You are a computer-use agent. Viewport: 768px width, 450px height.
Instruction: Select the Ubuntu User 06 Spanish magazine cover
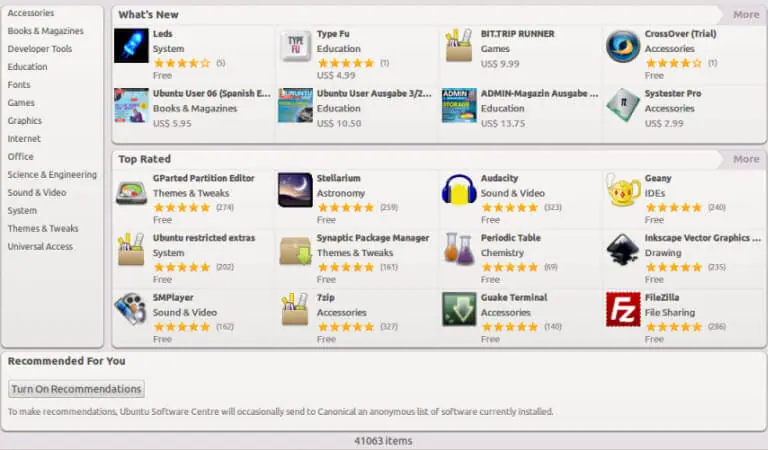coord(131,105)
